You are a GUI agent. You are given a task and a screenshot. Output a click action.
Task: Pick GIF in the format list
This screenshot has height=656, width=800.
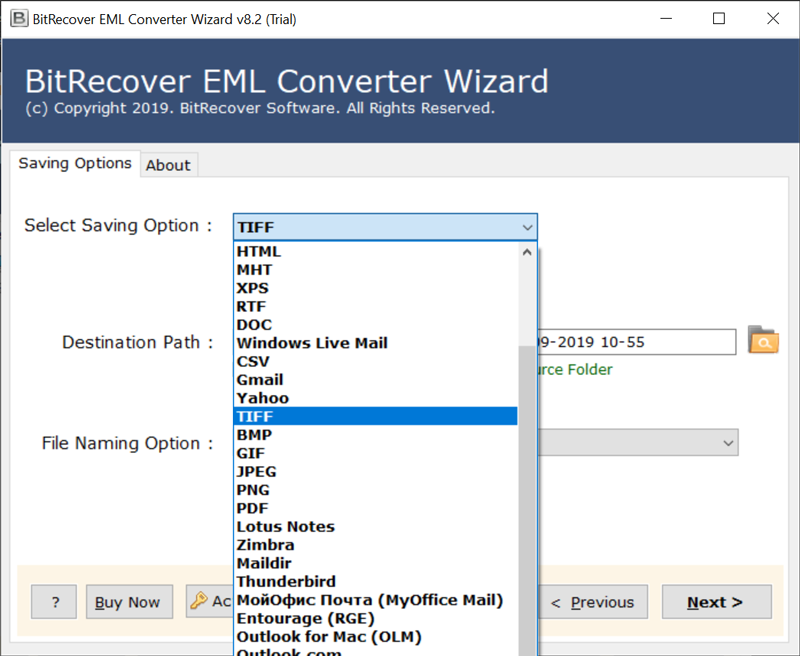point(375,453)
